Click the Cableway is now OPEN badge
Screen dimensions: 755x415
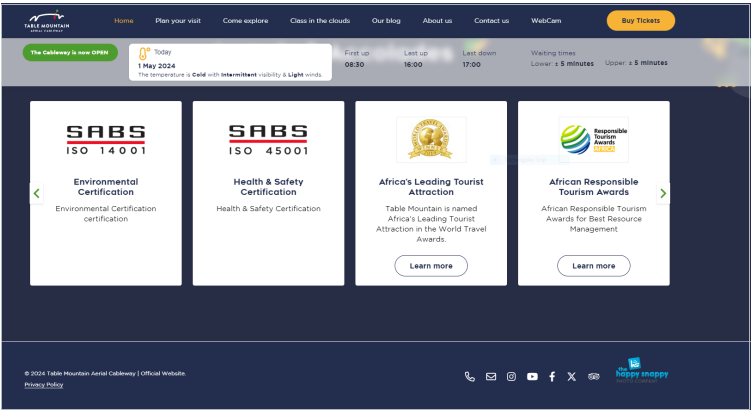point(70,52)
